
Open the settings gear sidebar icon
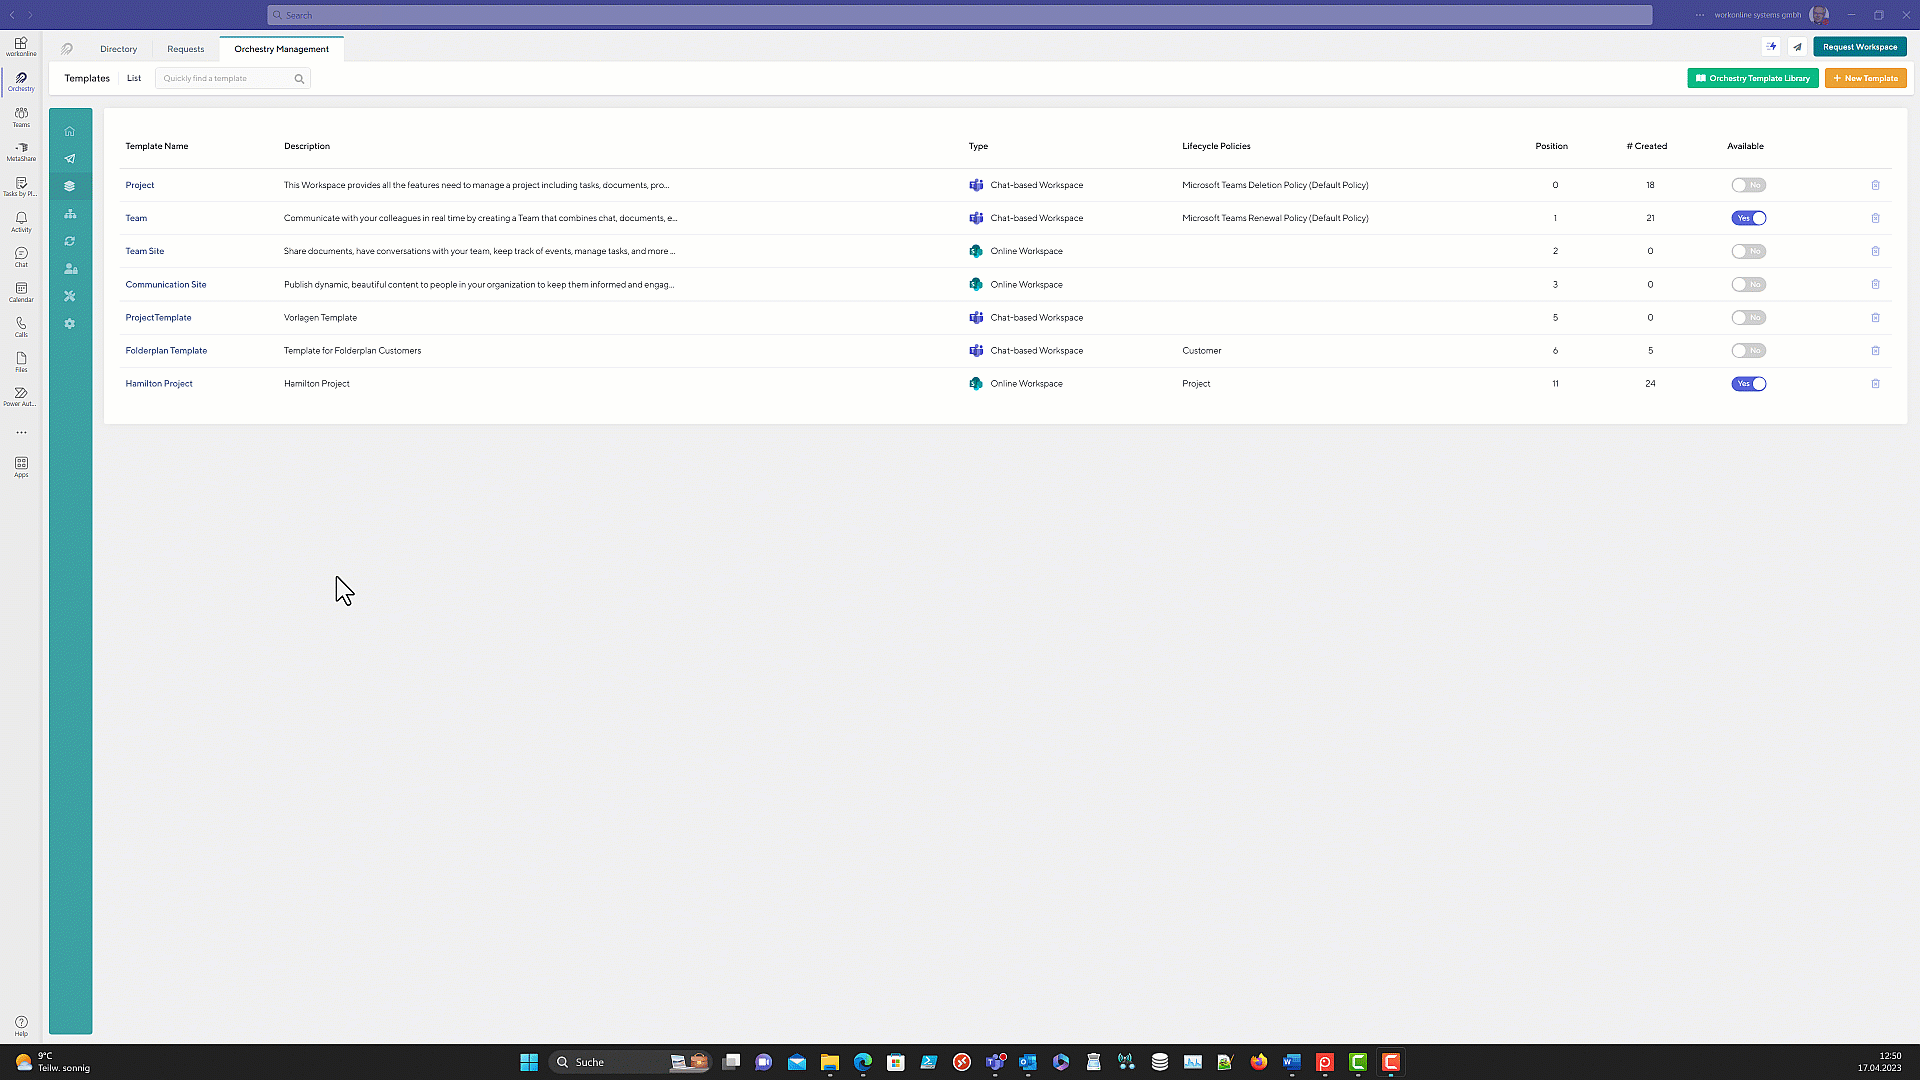[70, 324]
